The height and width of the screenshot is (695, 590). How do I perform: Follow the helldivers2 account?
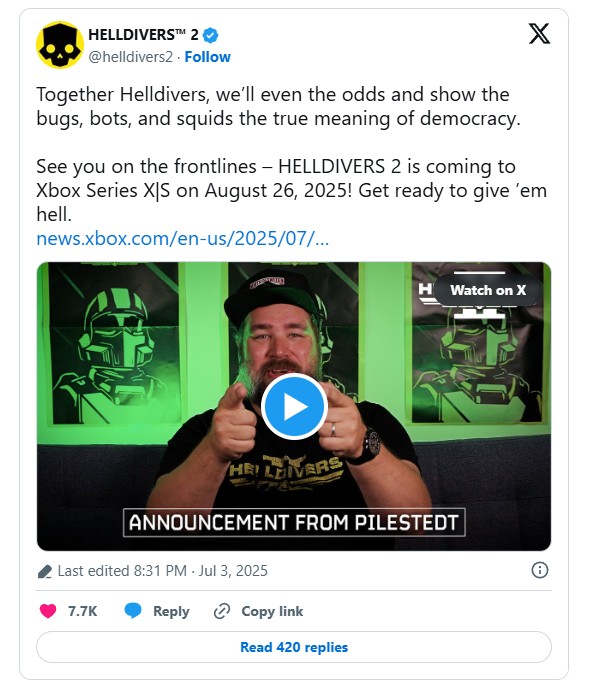(207, 57)
